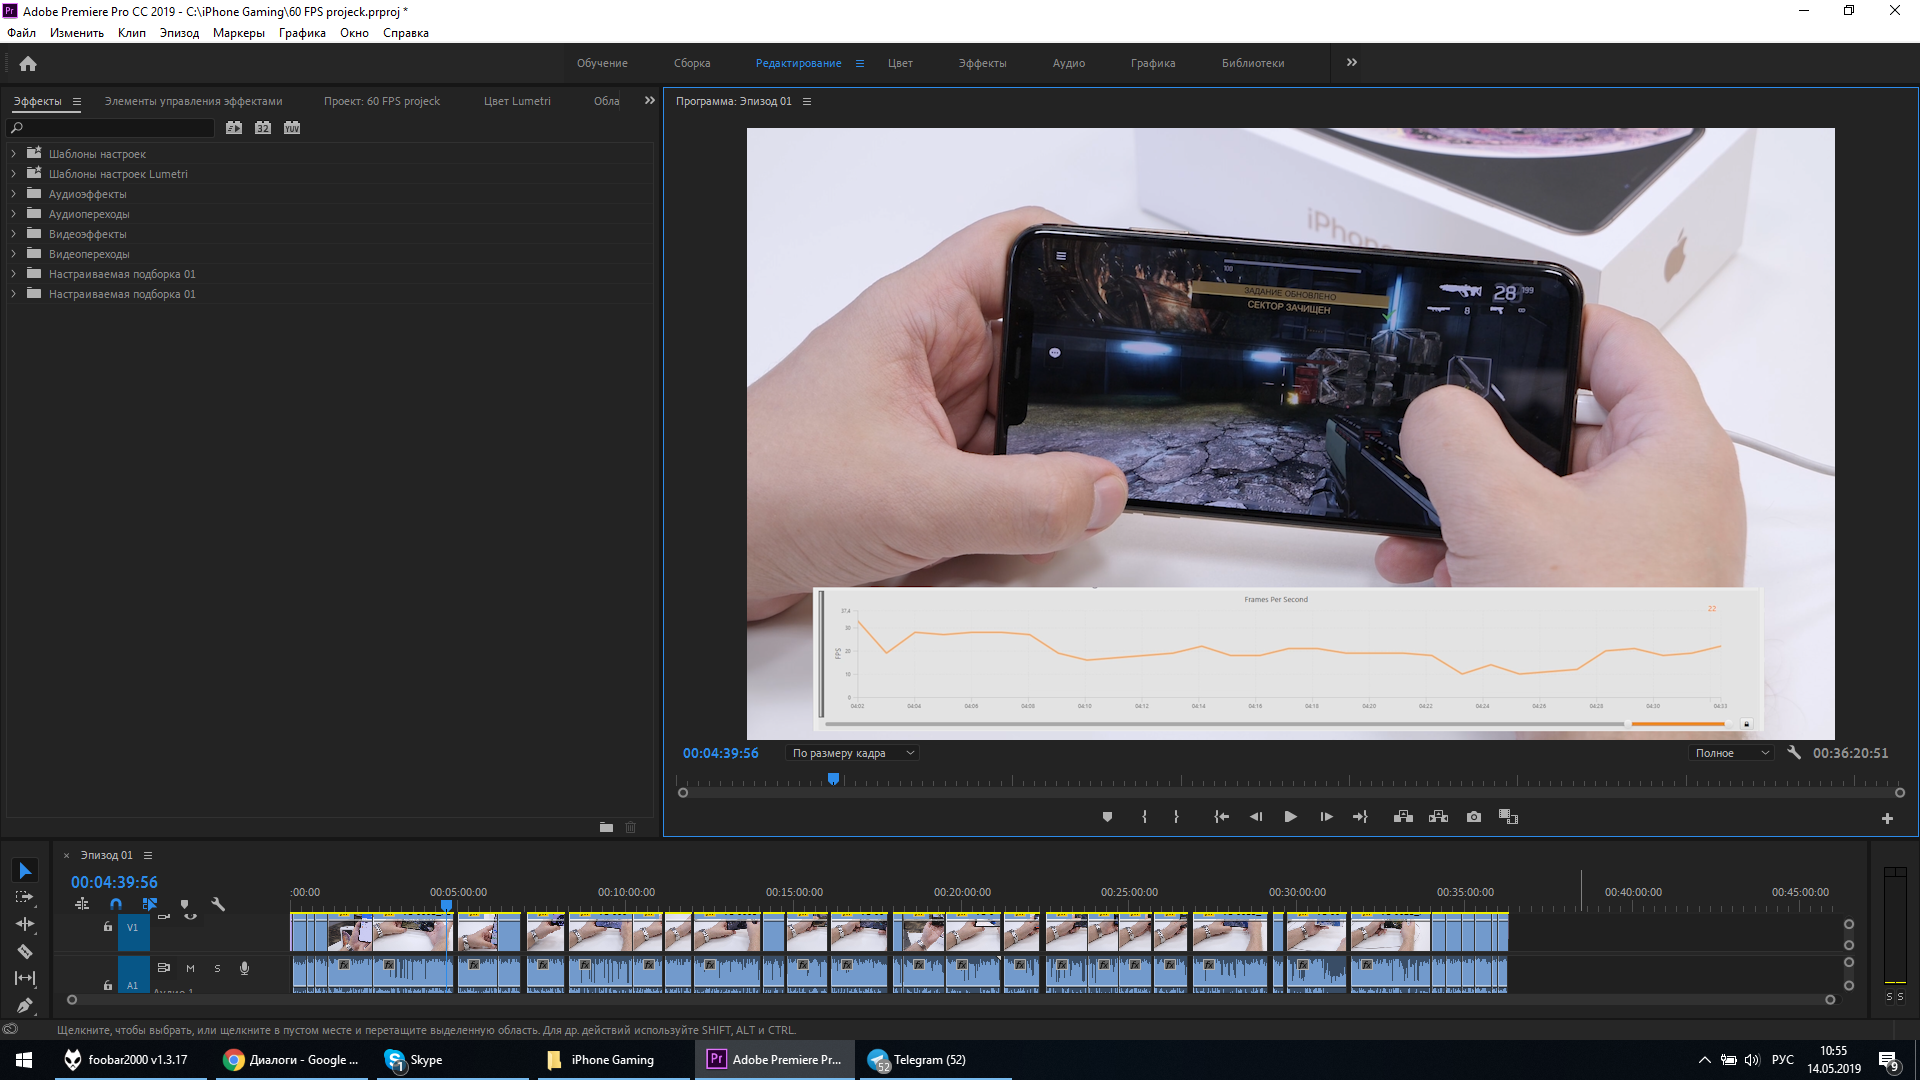
Task: Switch to Элементы управления эффектами tab
Action: 193,101
